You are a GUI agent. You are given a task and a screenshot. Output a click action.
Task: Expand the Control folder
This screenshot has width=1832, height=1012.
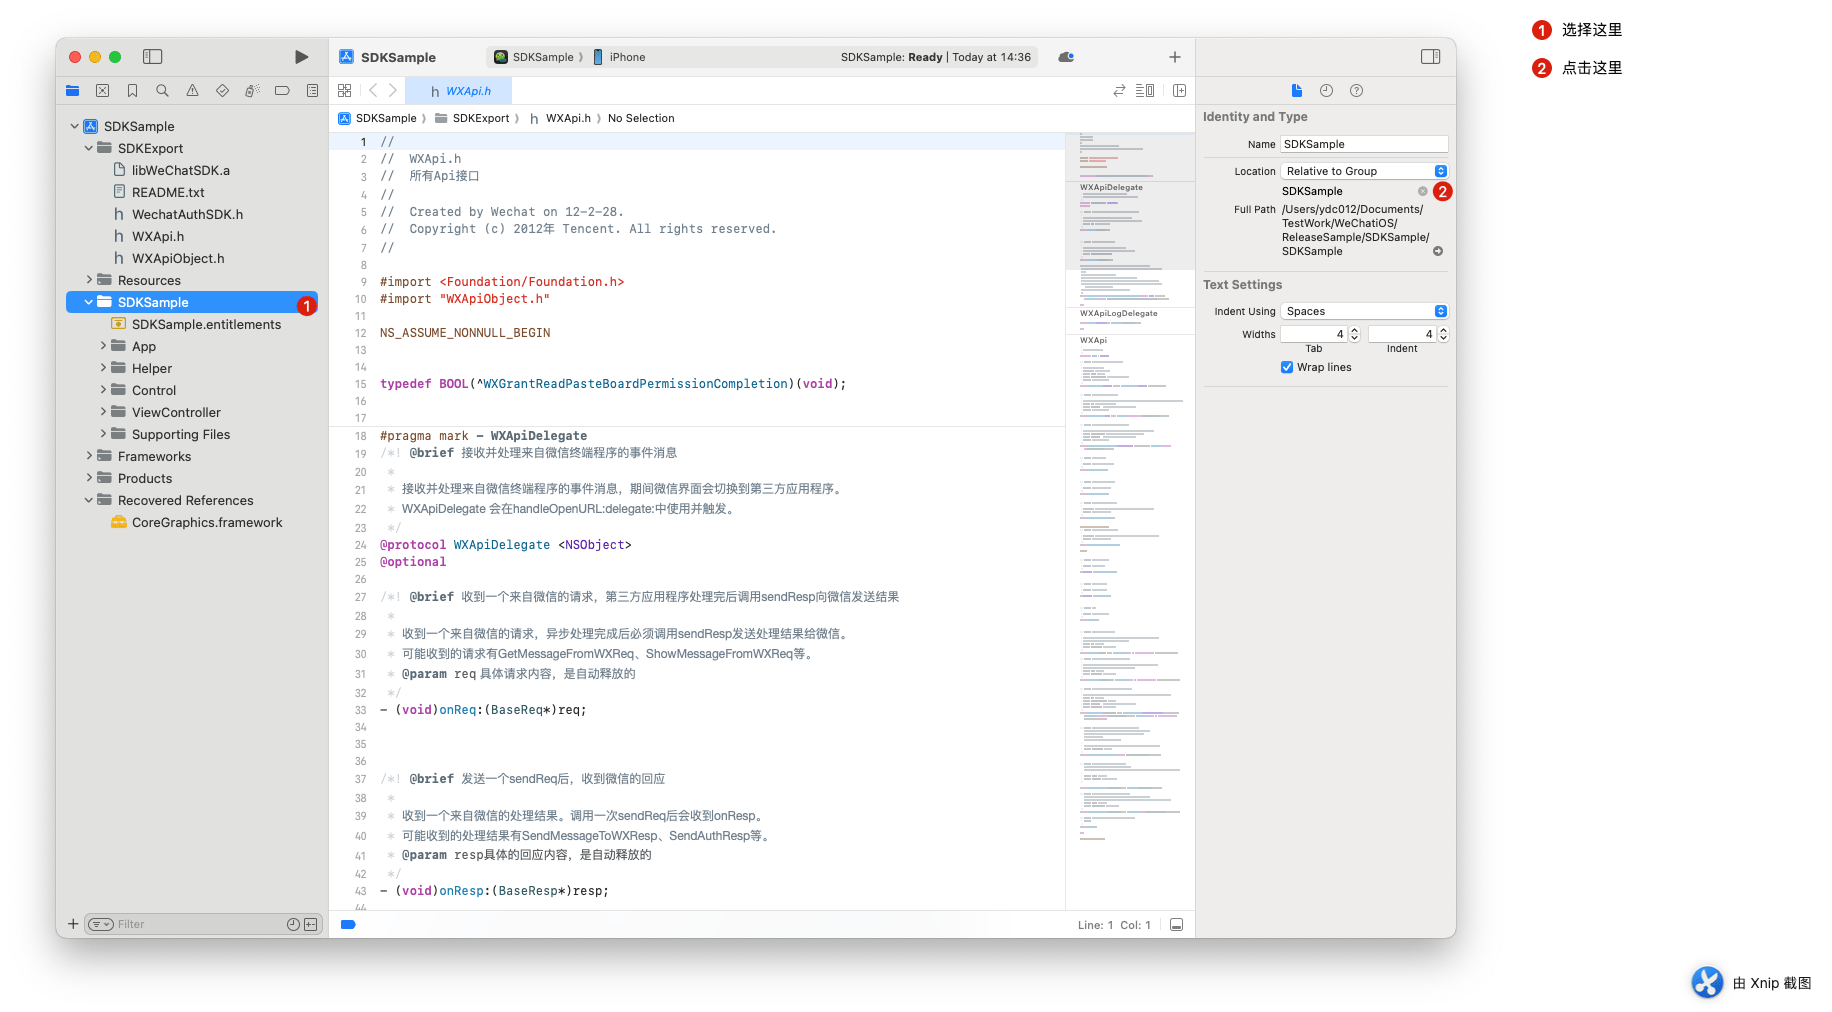pos(103,390)
